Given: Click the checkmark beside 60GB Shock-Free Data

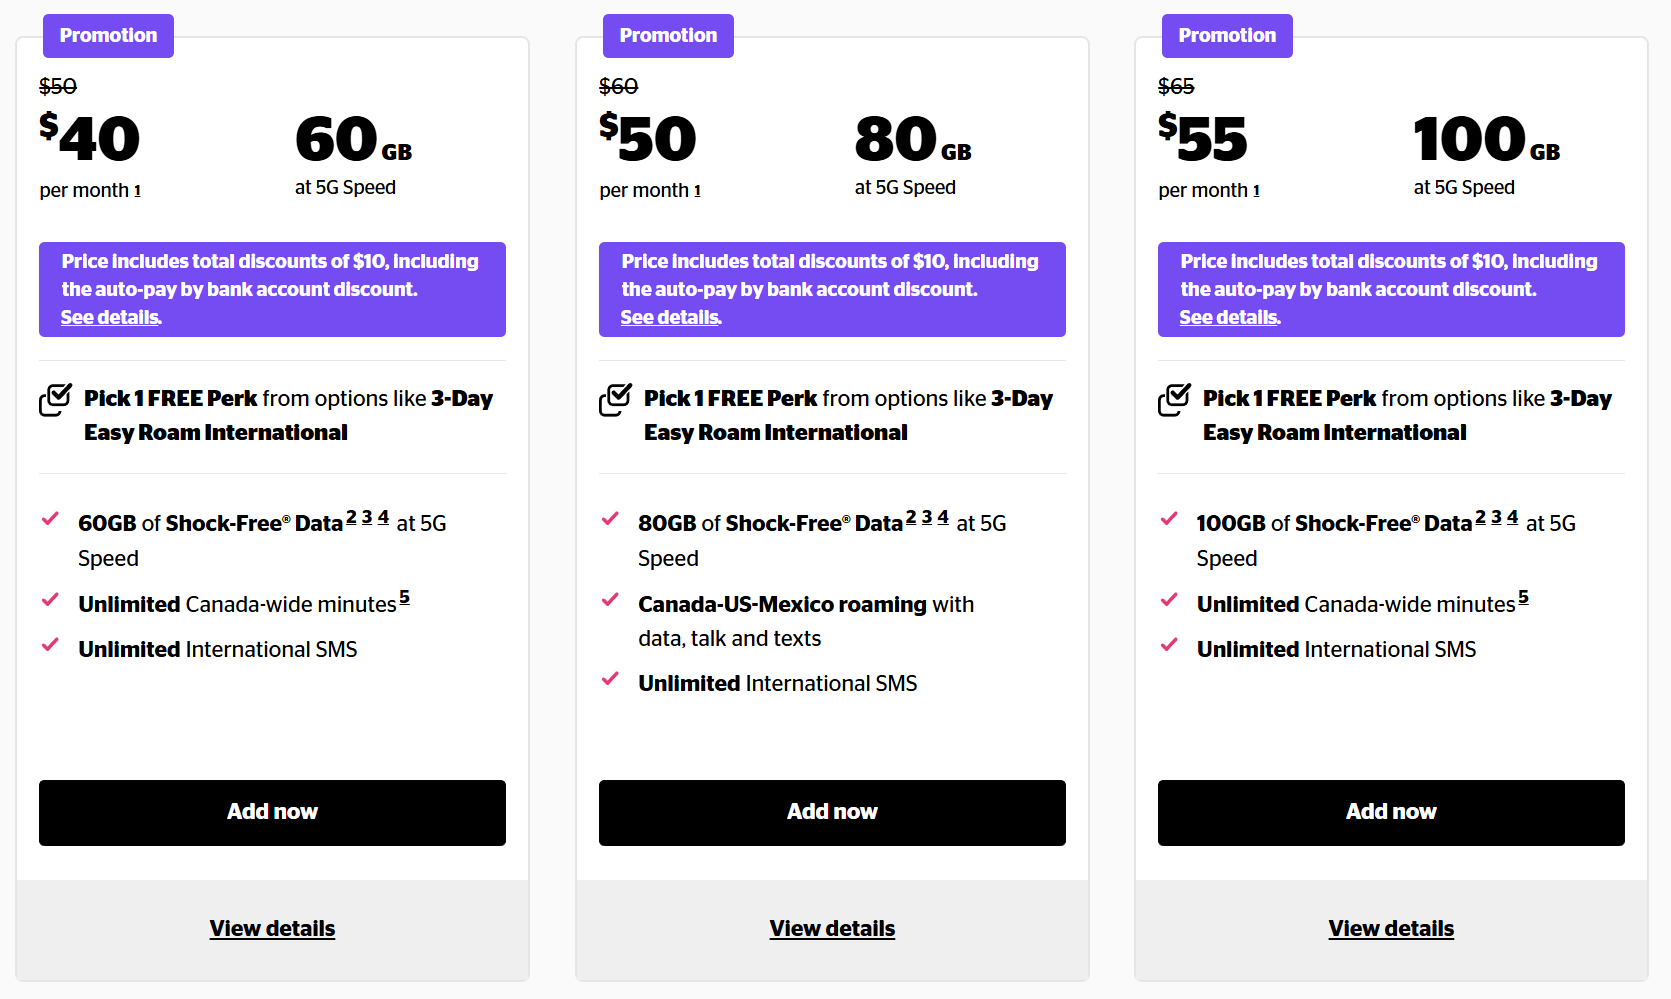Looking at the screenshot, I should coord(50,519).
